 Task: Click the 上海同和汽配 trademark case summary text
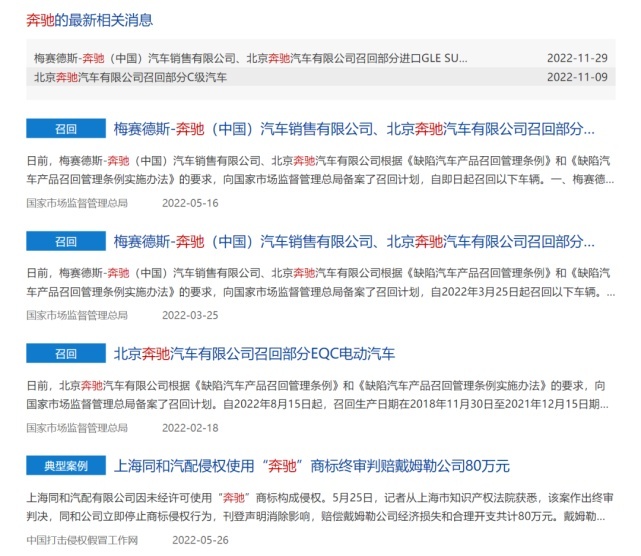tap(320, 507)
